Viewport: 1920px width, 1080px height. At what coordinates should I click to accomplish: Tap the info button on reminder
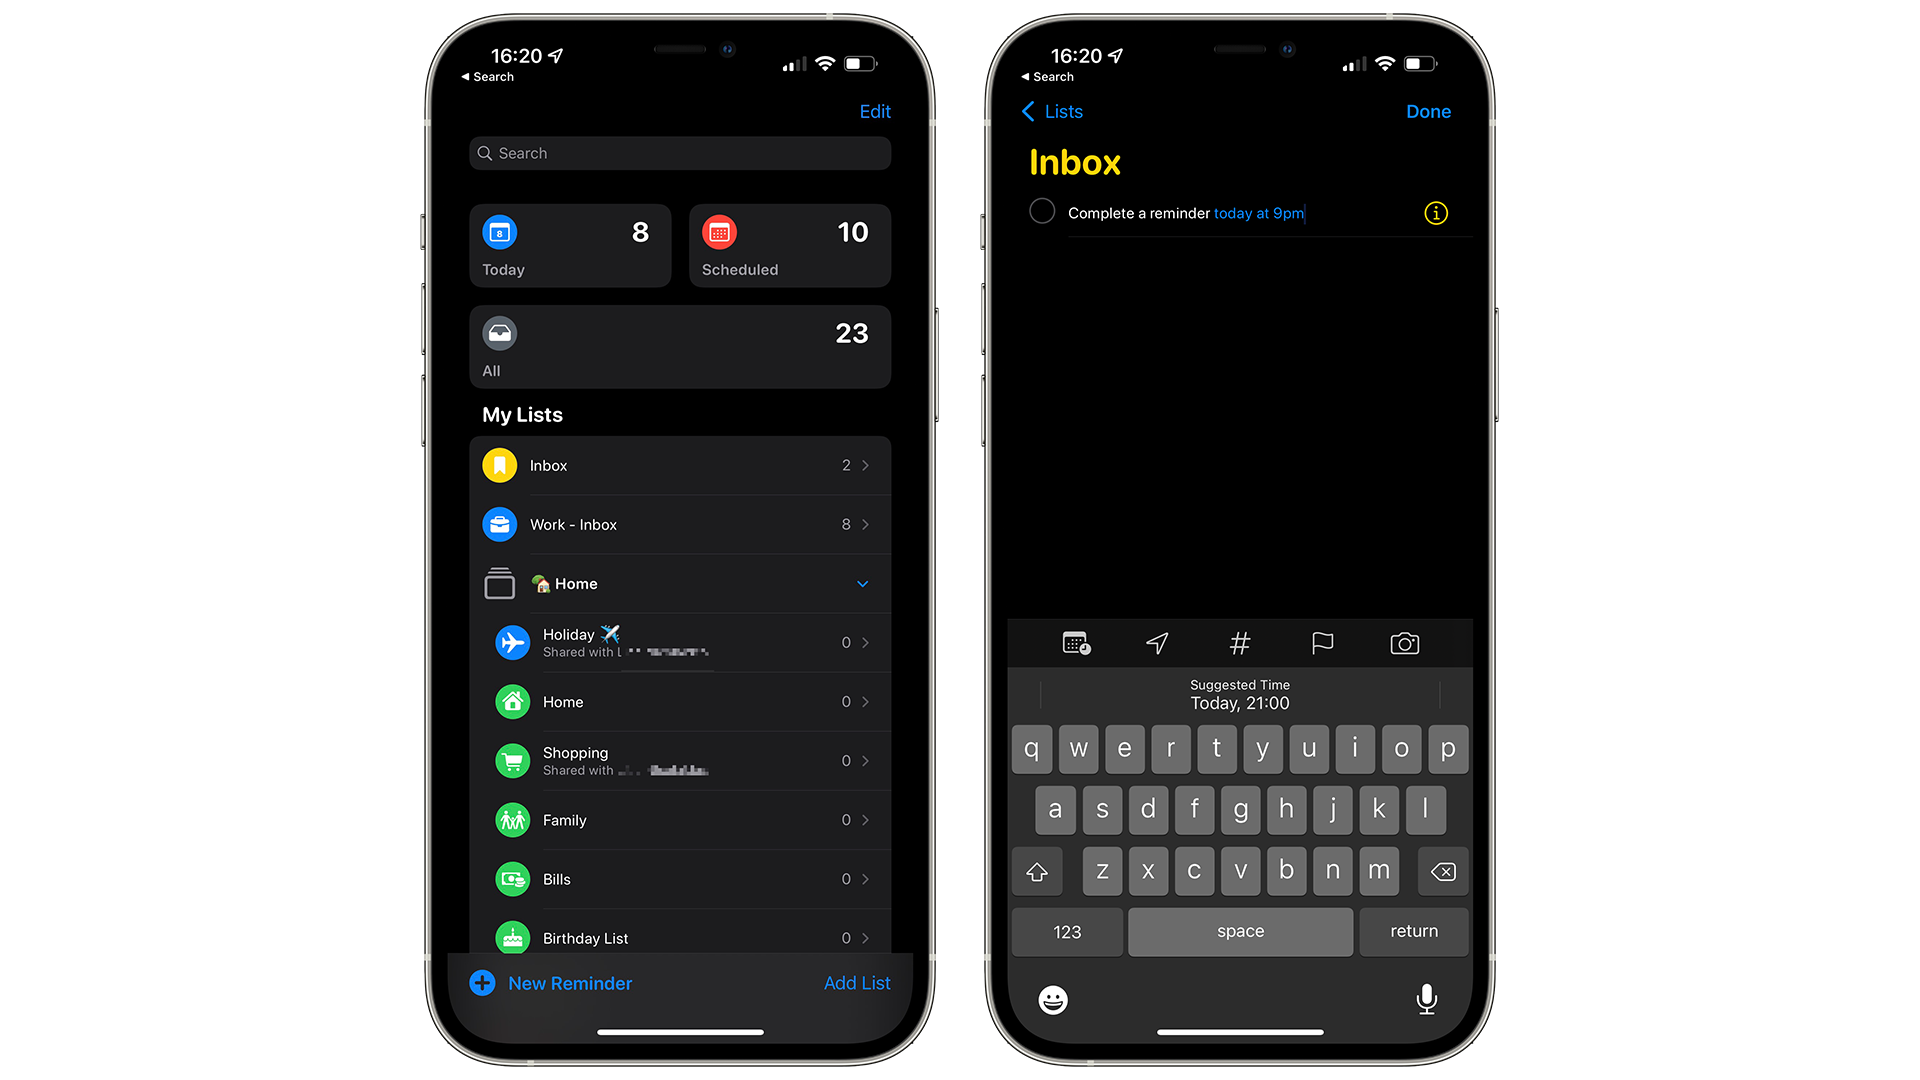[x=1435, y=214]
